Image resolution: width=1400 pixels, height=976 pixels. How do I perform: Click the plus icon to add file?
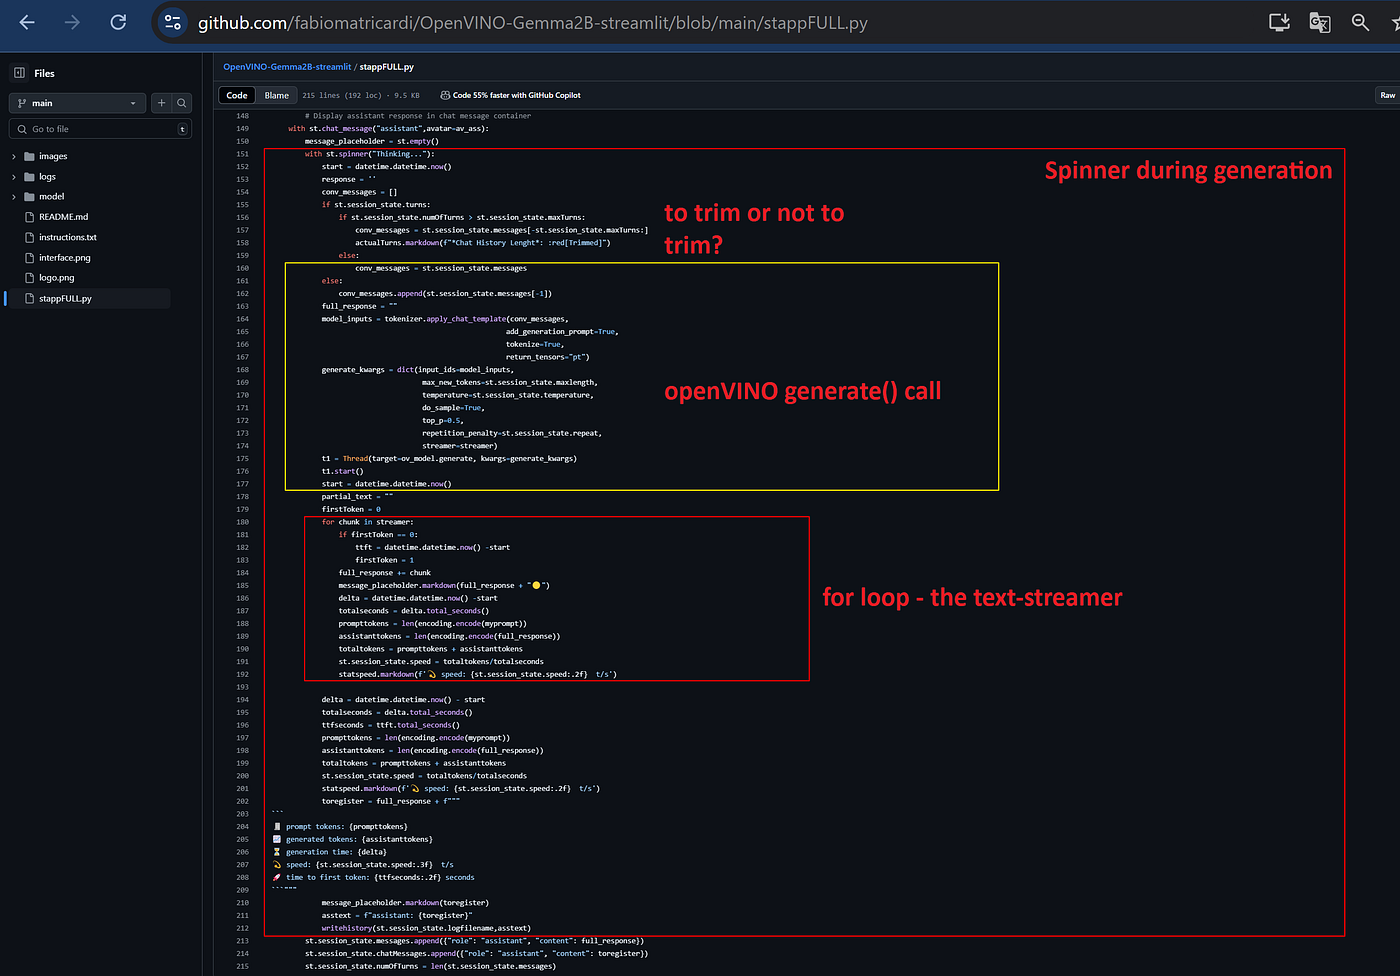coord(161,103)
